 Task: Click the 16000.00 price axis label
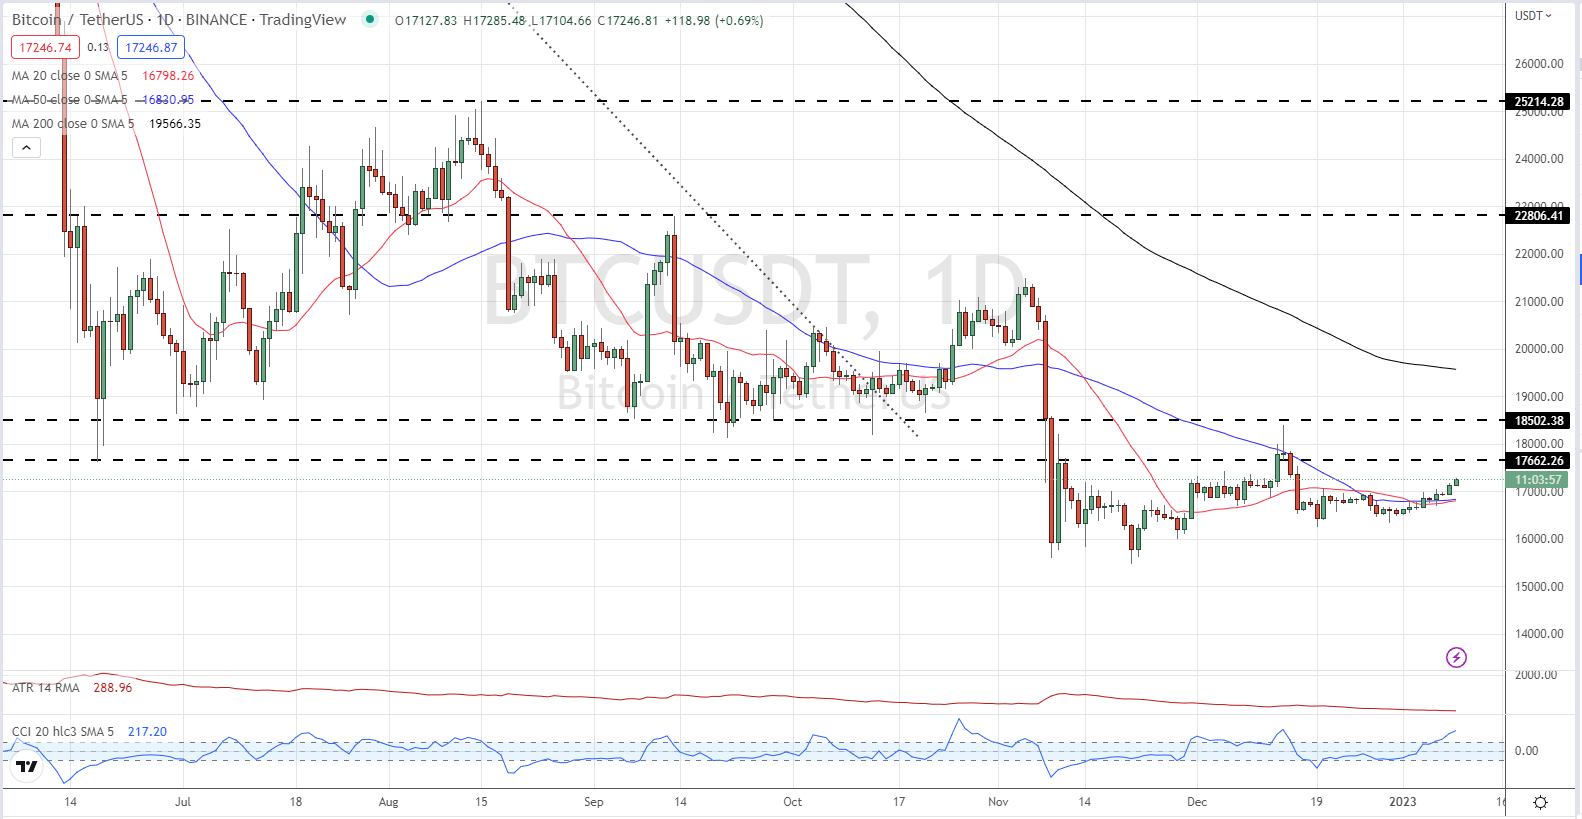click(x=1539, y=539)
